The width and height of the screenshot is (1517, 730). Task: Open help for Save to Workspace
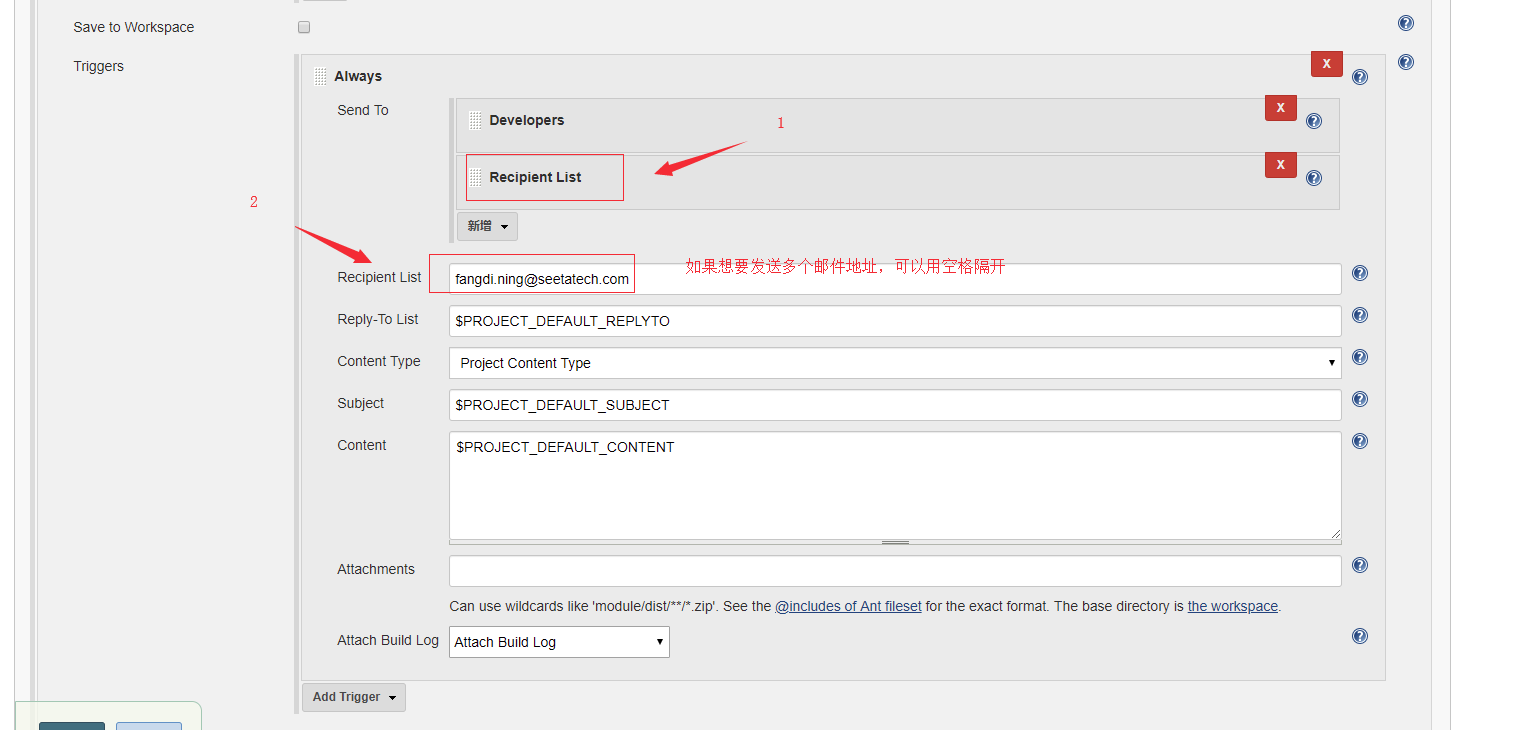pyautogui.click(x=1406, y=24)
